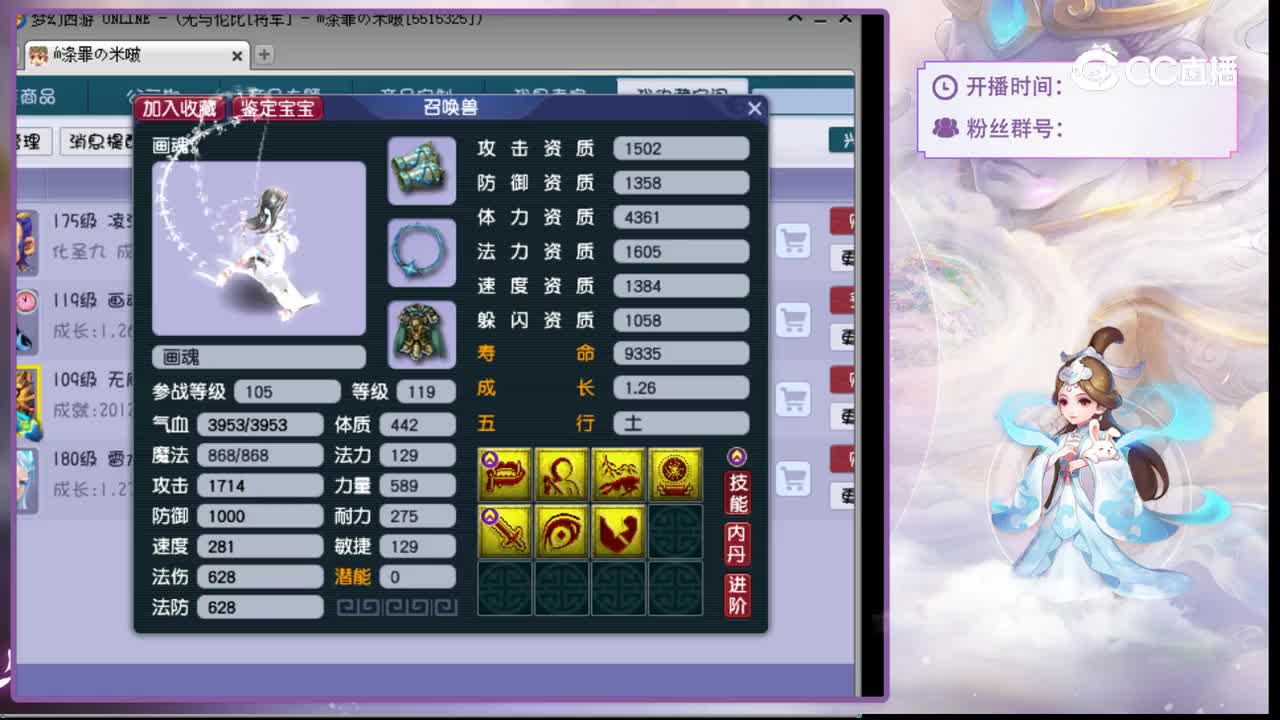Add the 109级 listing to cart
Image resolution: width=1280 pixels, height=720 pixels.
click(794, 399)
